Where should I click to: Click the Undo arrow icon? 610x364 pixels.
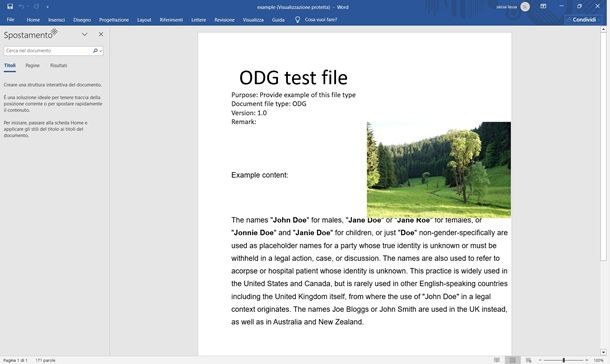21,7
